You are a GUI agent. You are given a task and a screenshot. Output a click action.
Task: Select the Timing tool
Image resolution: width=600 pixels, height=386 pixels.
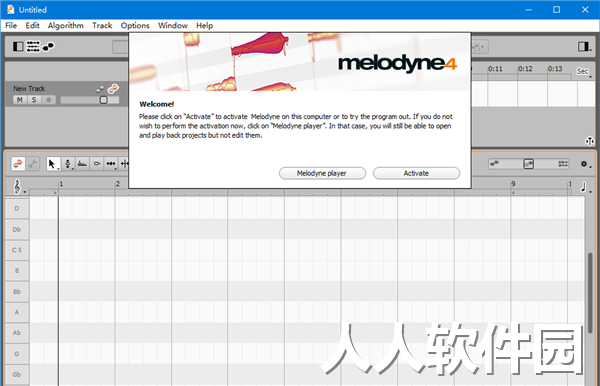click(x=111, y=164)
